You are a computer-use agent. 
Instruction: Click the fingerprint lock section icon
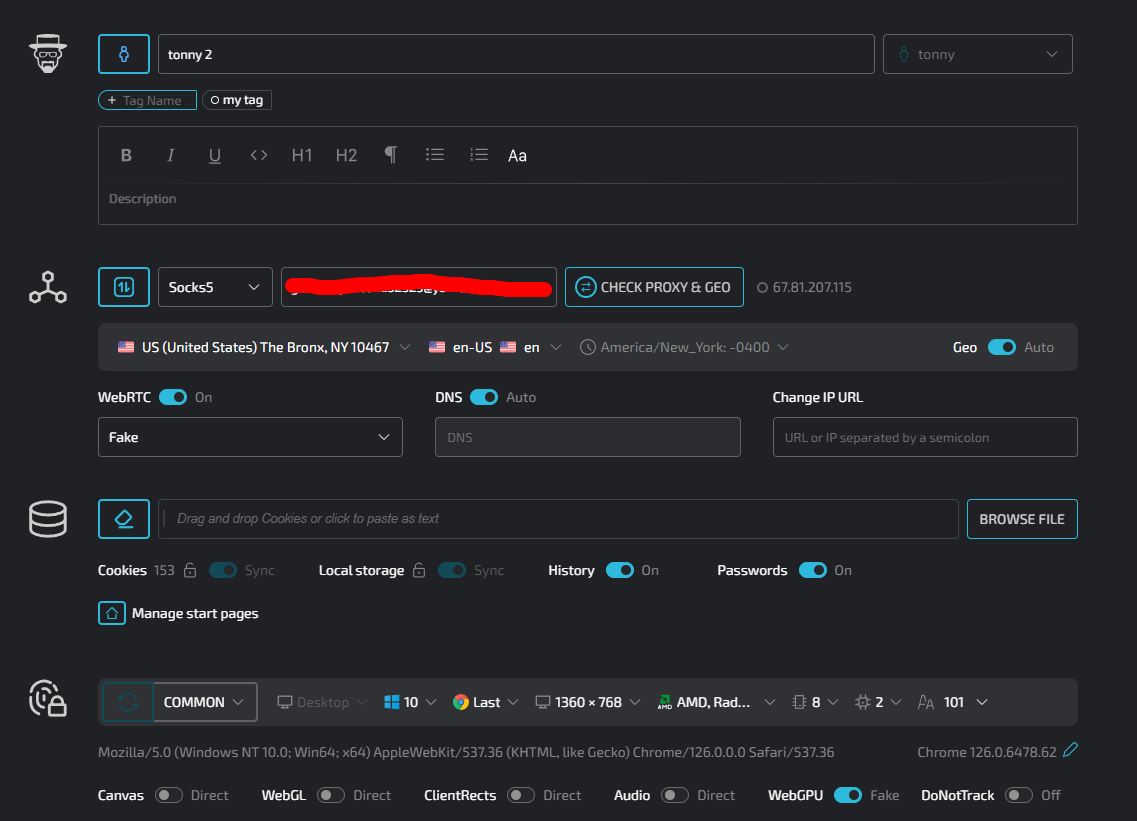pos(48,698)
